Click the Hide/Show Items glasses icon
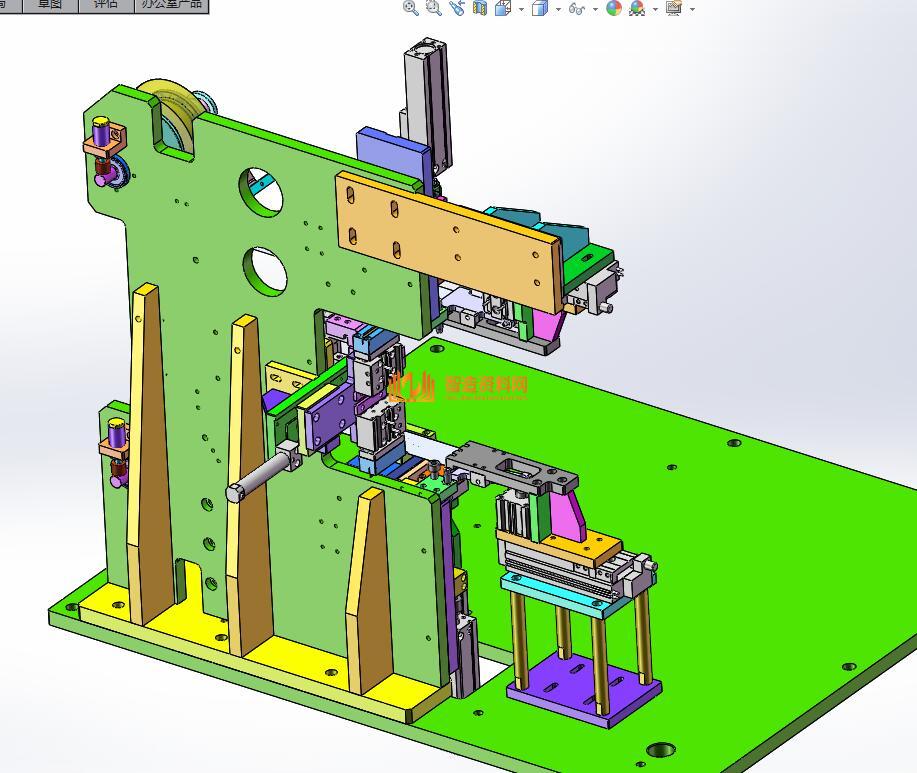Screen dimensions: 917x773 tap(576, 8)
